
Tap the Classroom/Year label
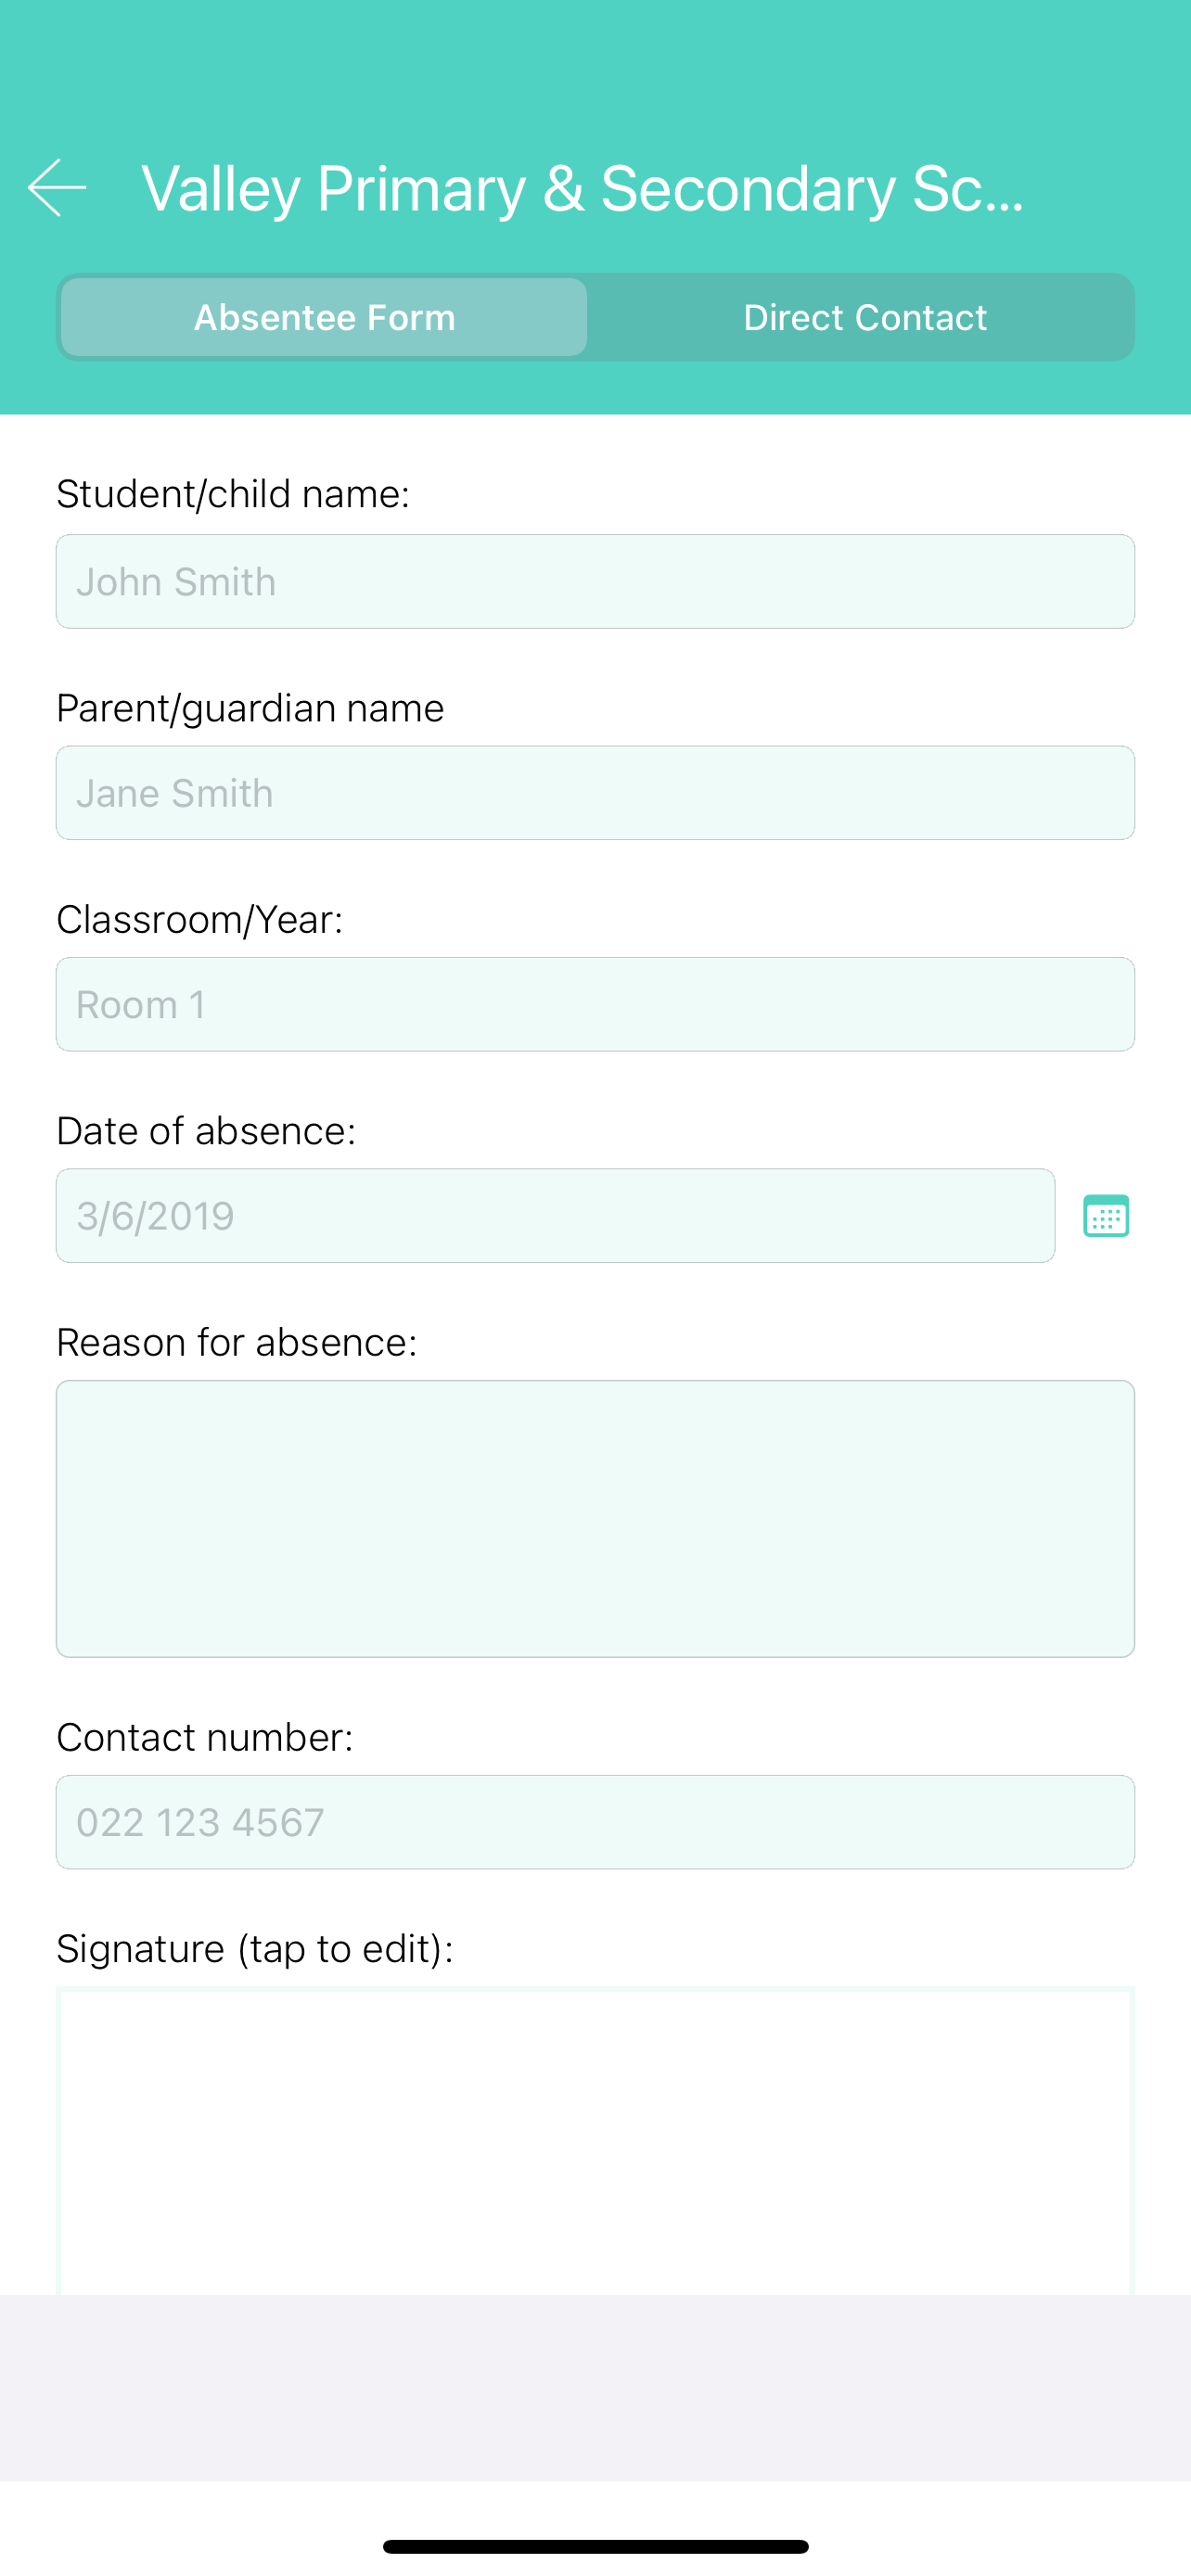click(x=200, y=920)
